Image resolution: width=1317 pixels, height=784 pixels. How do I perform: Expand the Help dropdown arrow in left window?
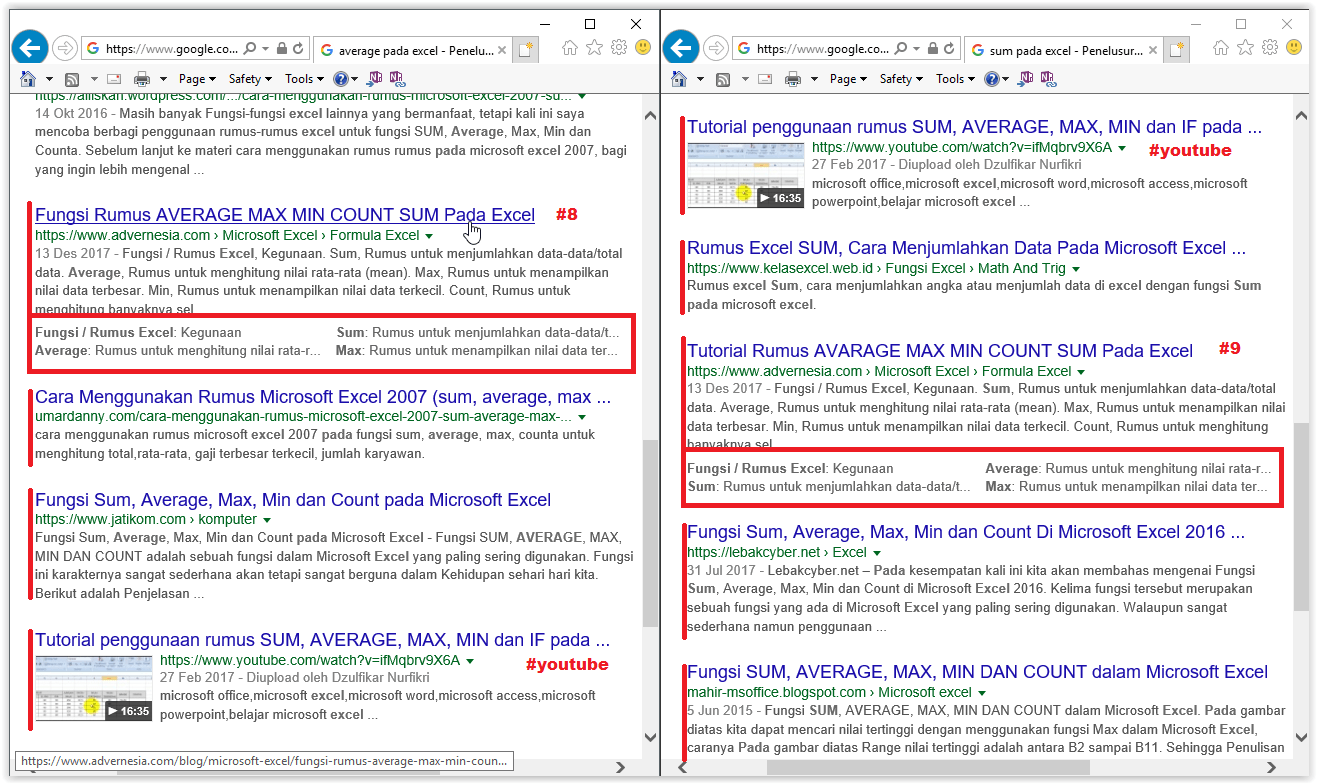pyautogui.click(x=355, y=79)
